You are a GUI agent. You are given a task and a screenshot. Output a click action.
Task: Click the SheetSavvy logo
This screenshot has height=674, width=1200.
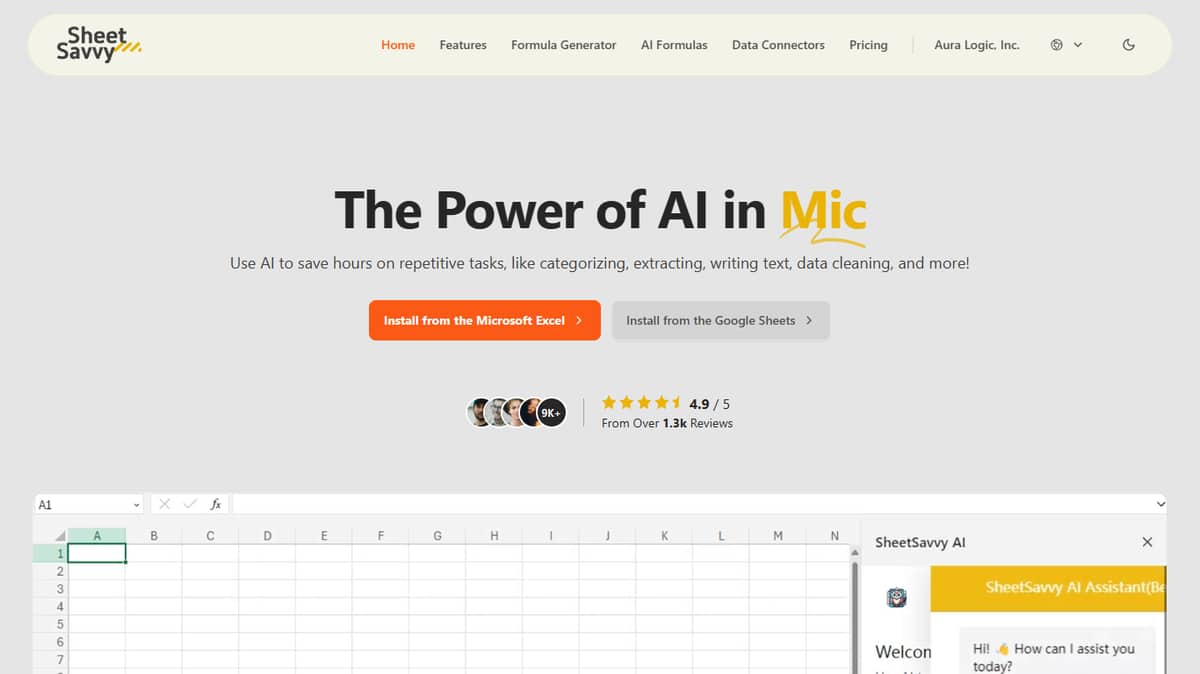(98, 44)
